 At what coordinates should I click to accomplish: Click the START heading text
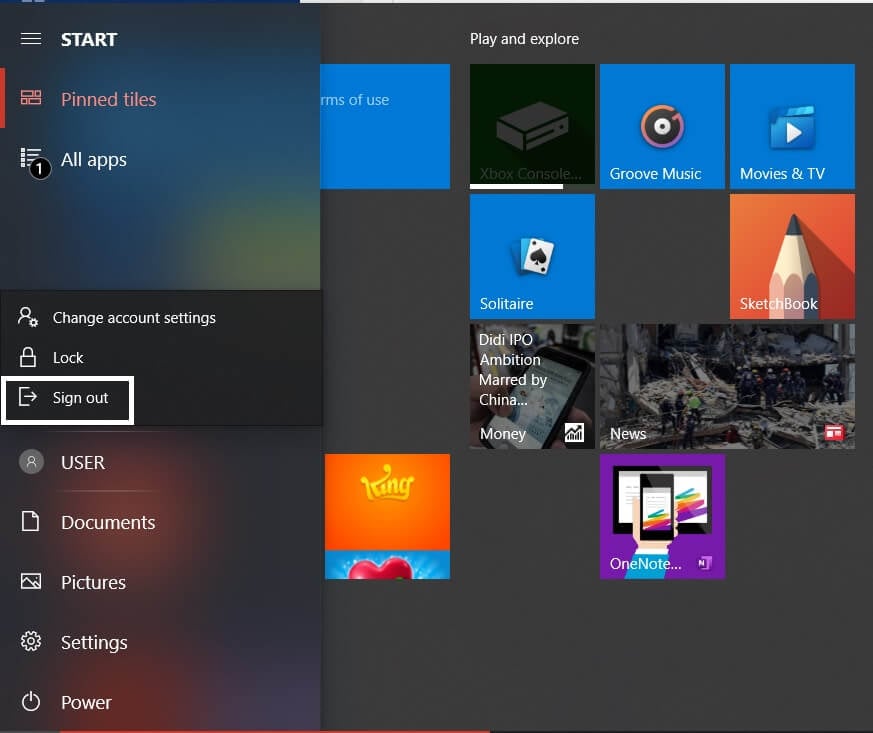click(x=89, y=40)
